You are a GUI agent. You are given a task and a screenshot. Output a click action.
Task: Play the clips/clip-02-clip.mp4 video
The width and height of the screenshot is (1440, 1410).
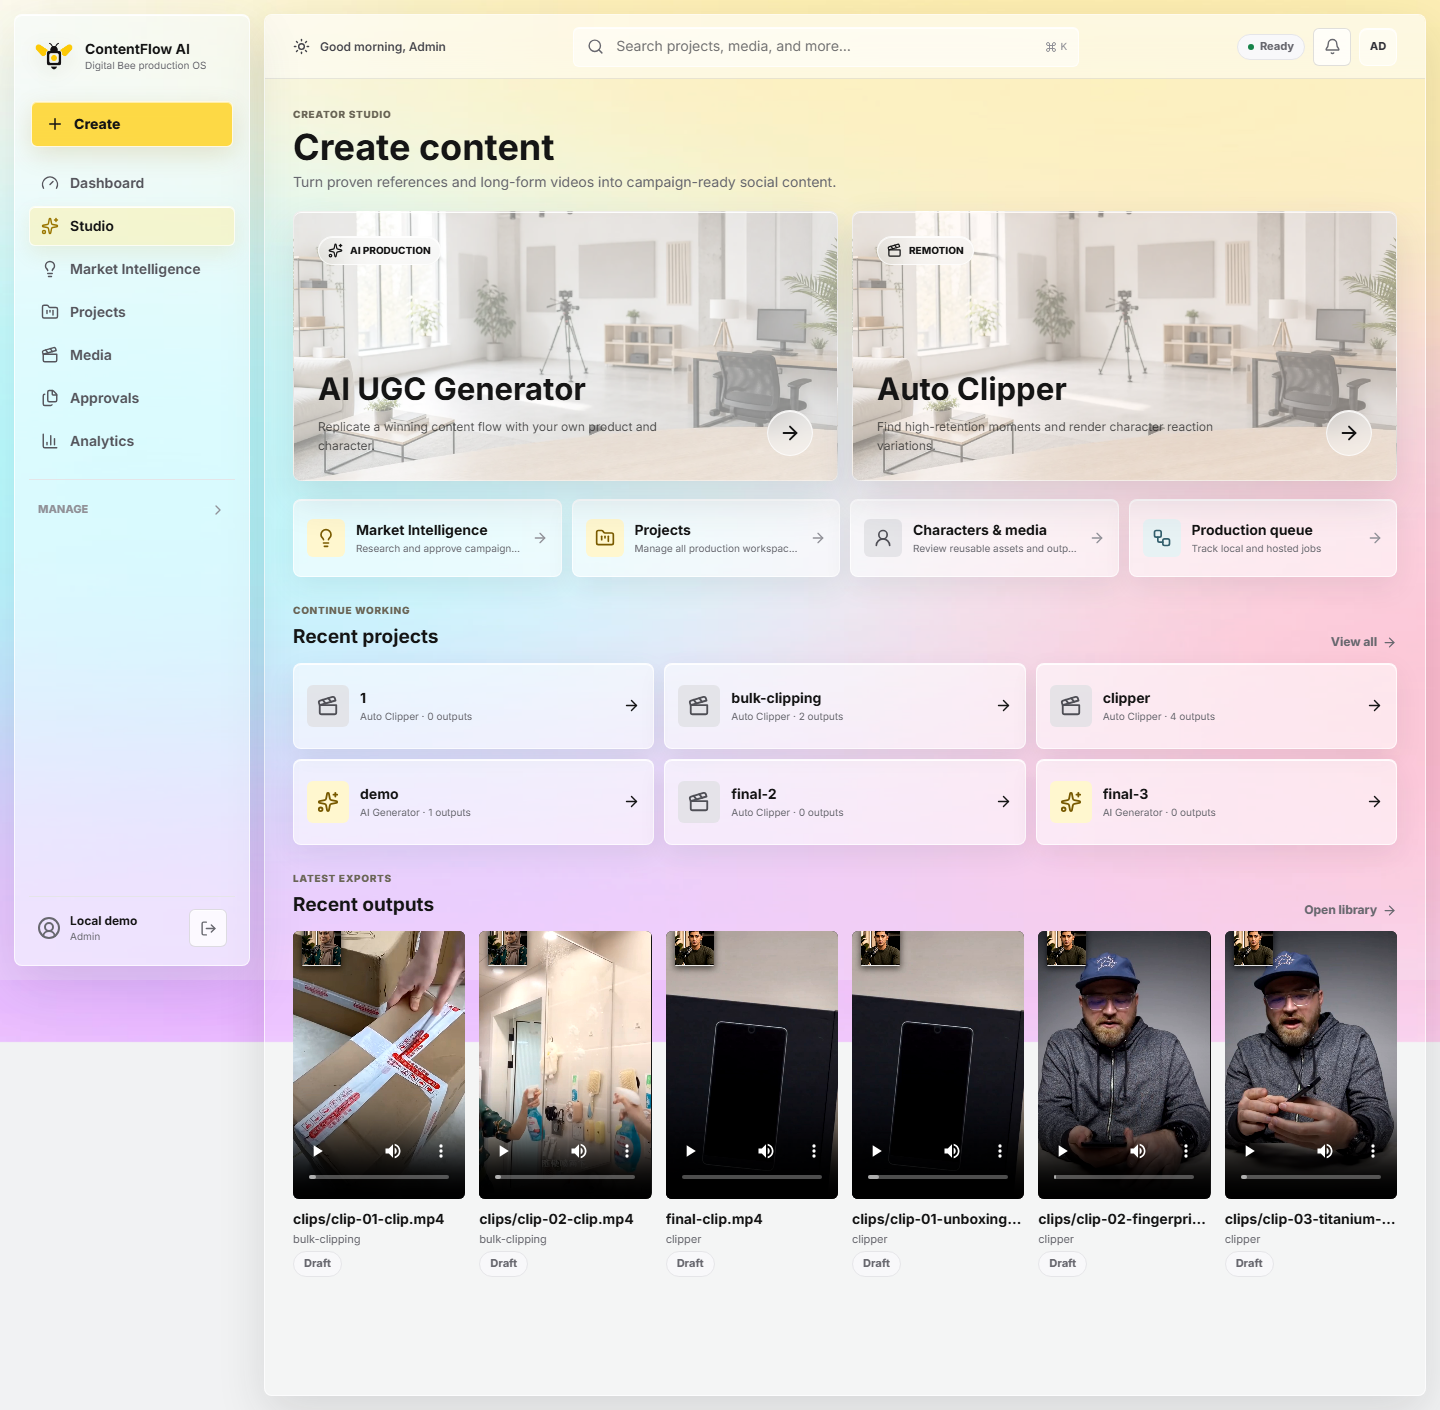504,1151
